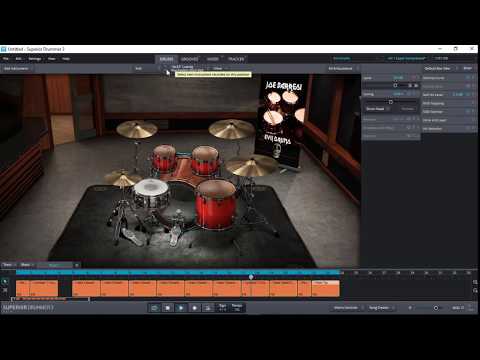This screenshot has width=480, height=360.
Task: Choose the select tool on the song track
Action: coord(5,282)
